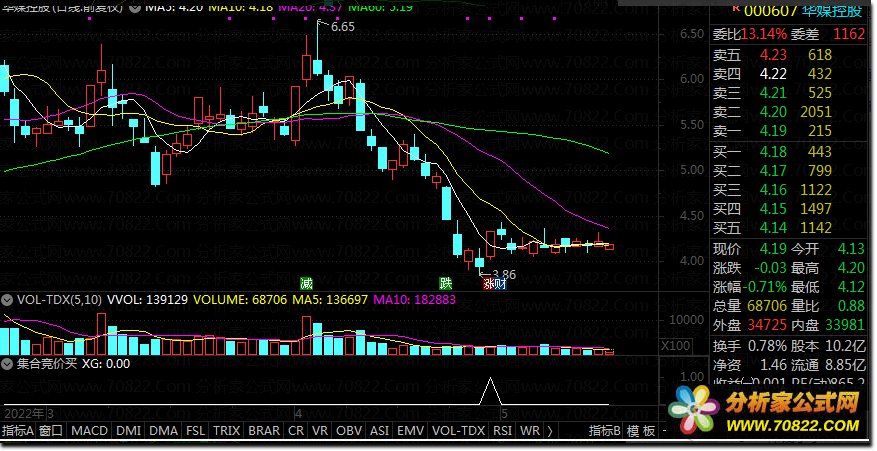Select the TRIX indicator tab

coord(227,431)
